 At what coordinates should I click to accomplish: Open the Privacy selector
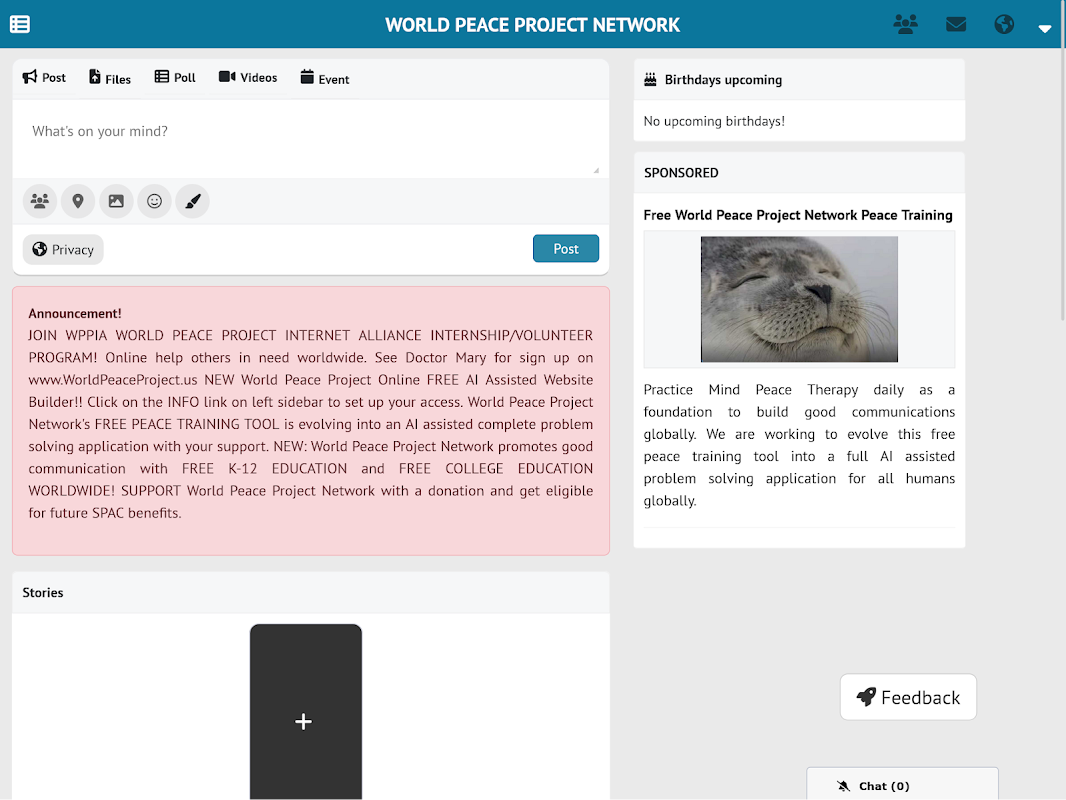click(63, 249)
